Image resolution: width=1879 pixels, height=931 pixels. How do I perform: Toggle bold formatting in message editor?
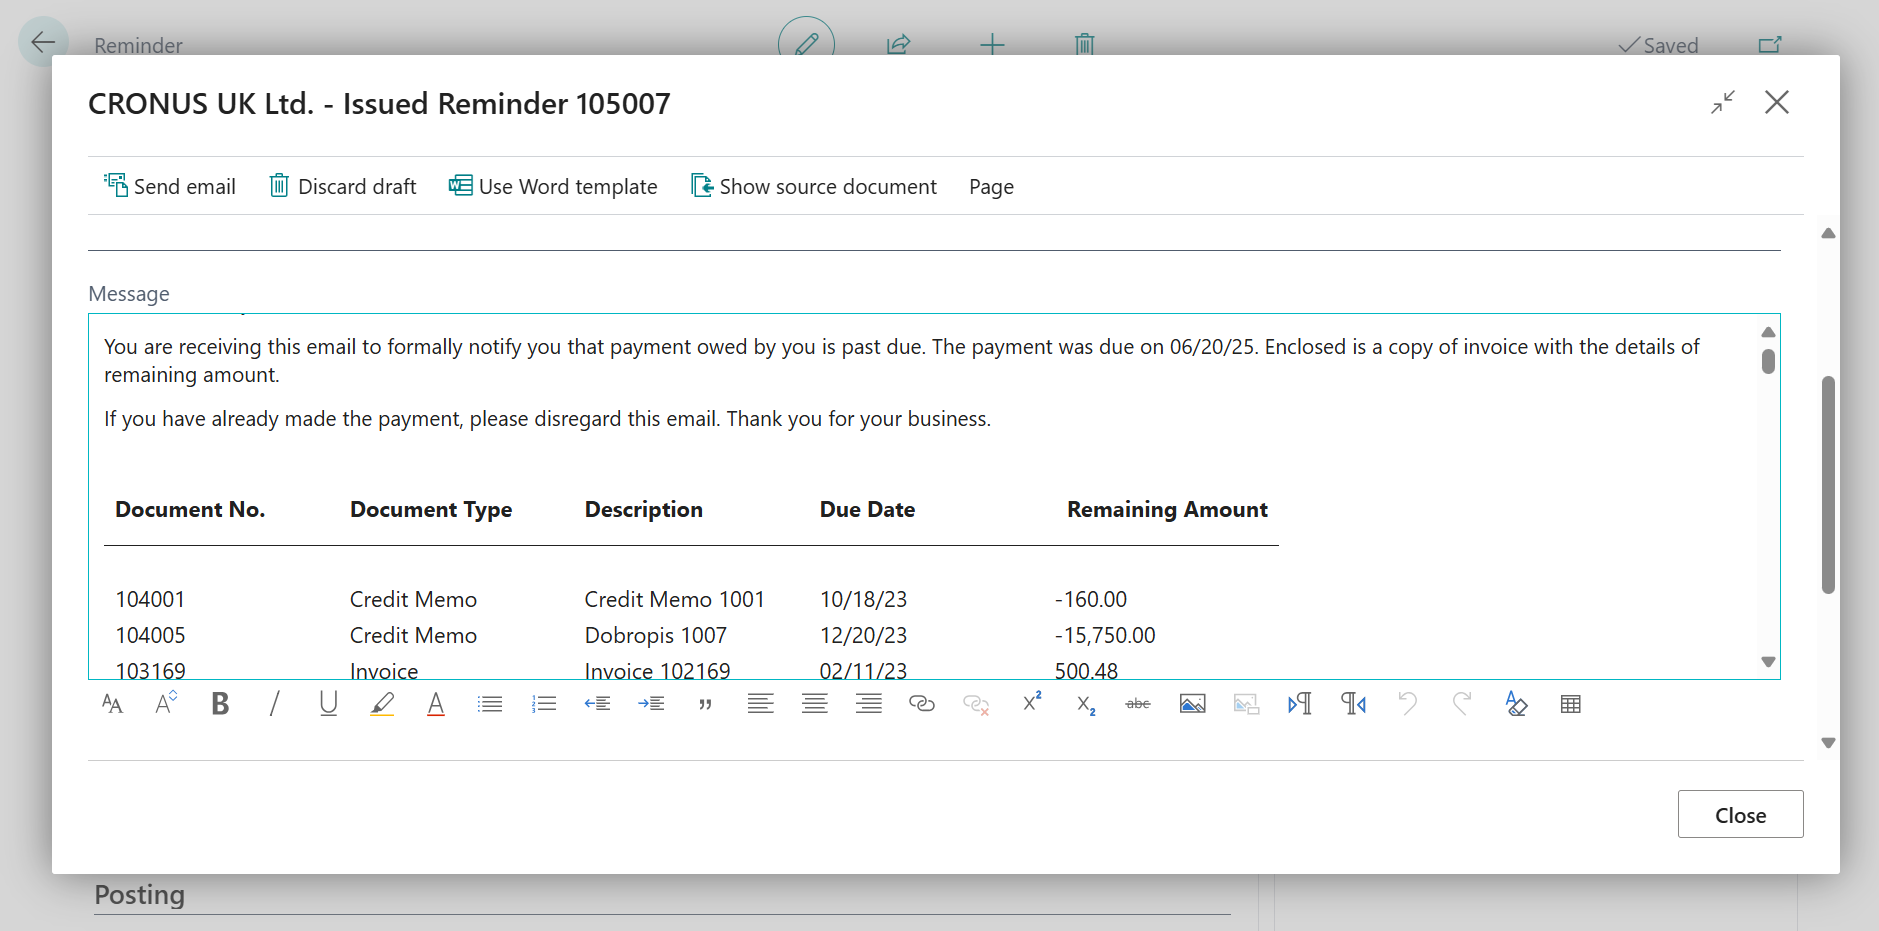click(220, 704)
